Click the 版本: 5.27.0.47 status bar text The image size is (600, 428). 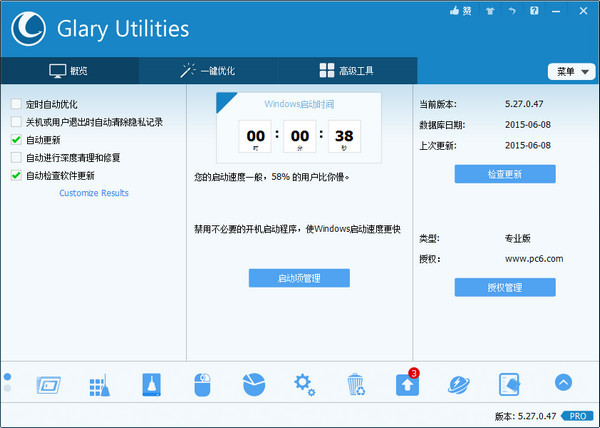click(x=525, y=416)
